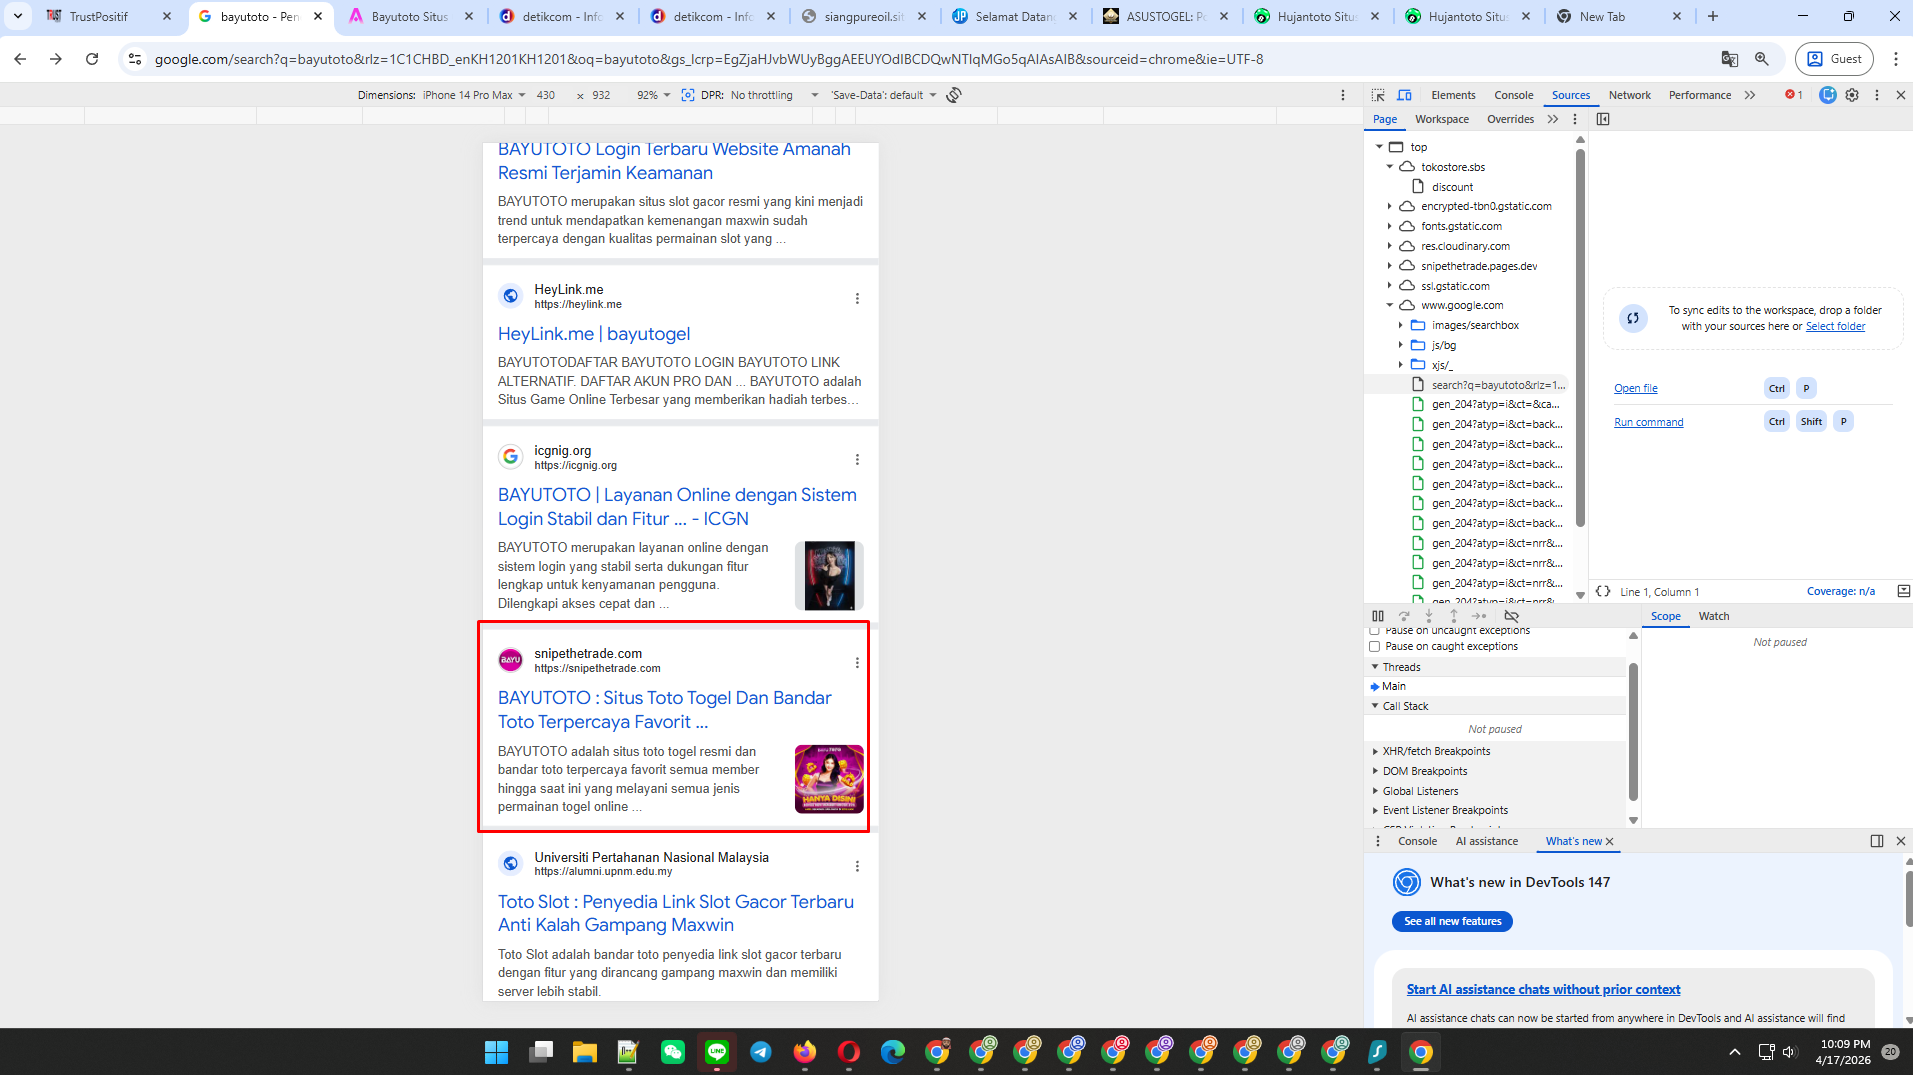Hide the Sources navigator sidebar
Screen dimensions: 1913x1075
point(1603,119)
